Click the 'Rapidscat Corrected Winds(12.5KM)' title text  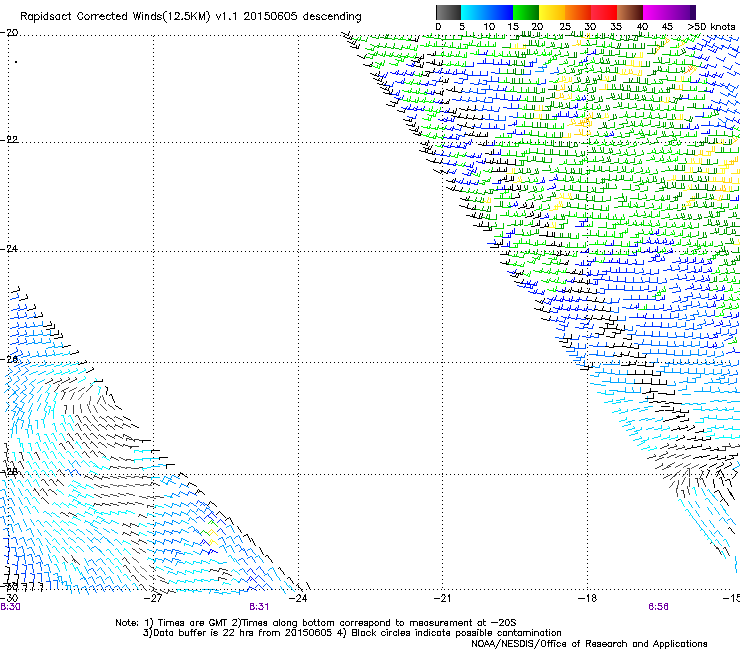coord(115,17)
